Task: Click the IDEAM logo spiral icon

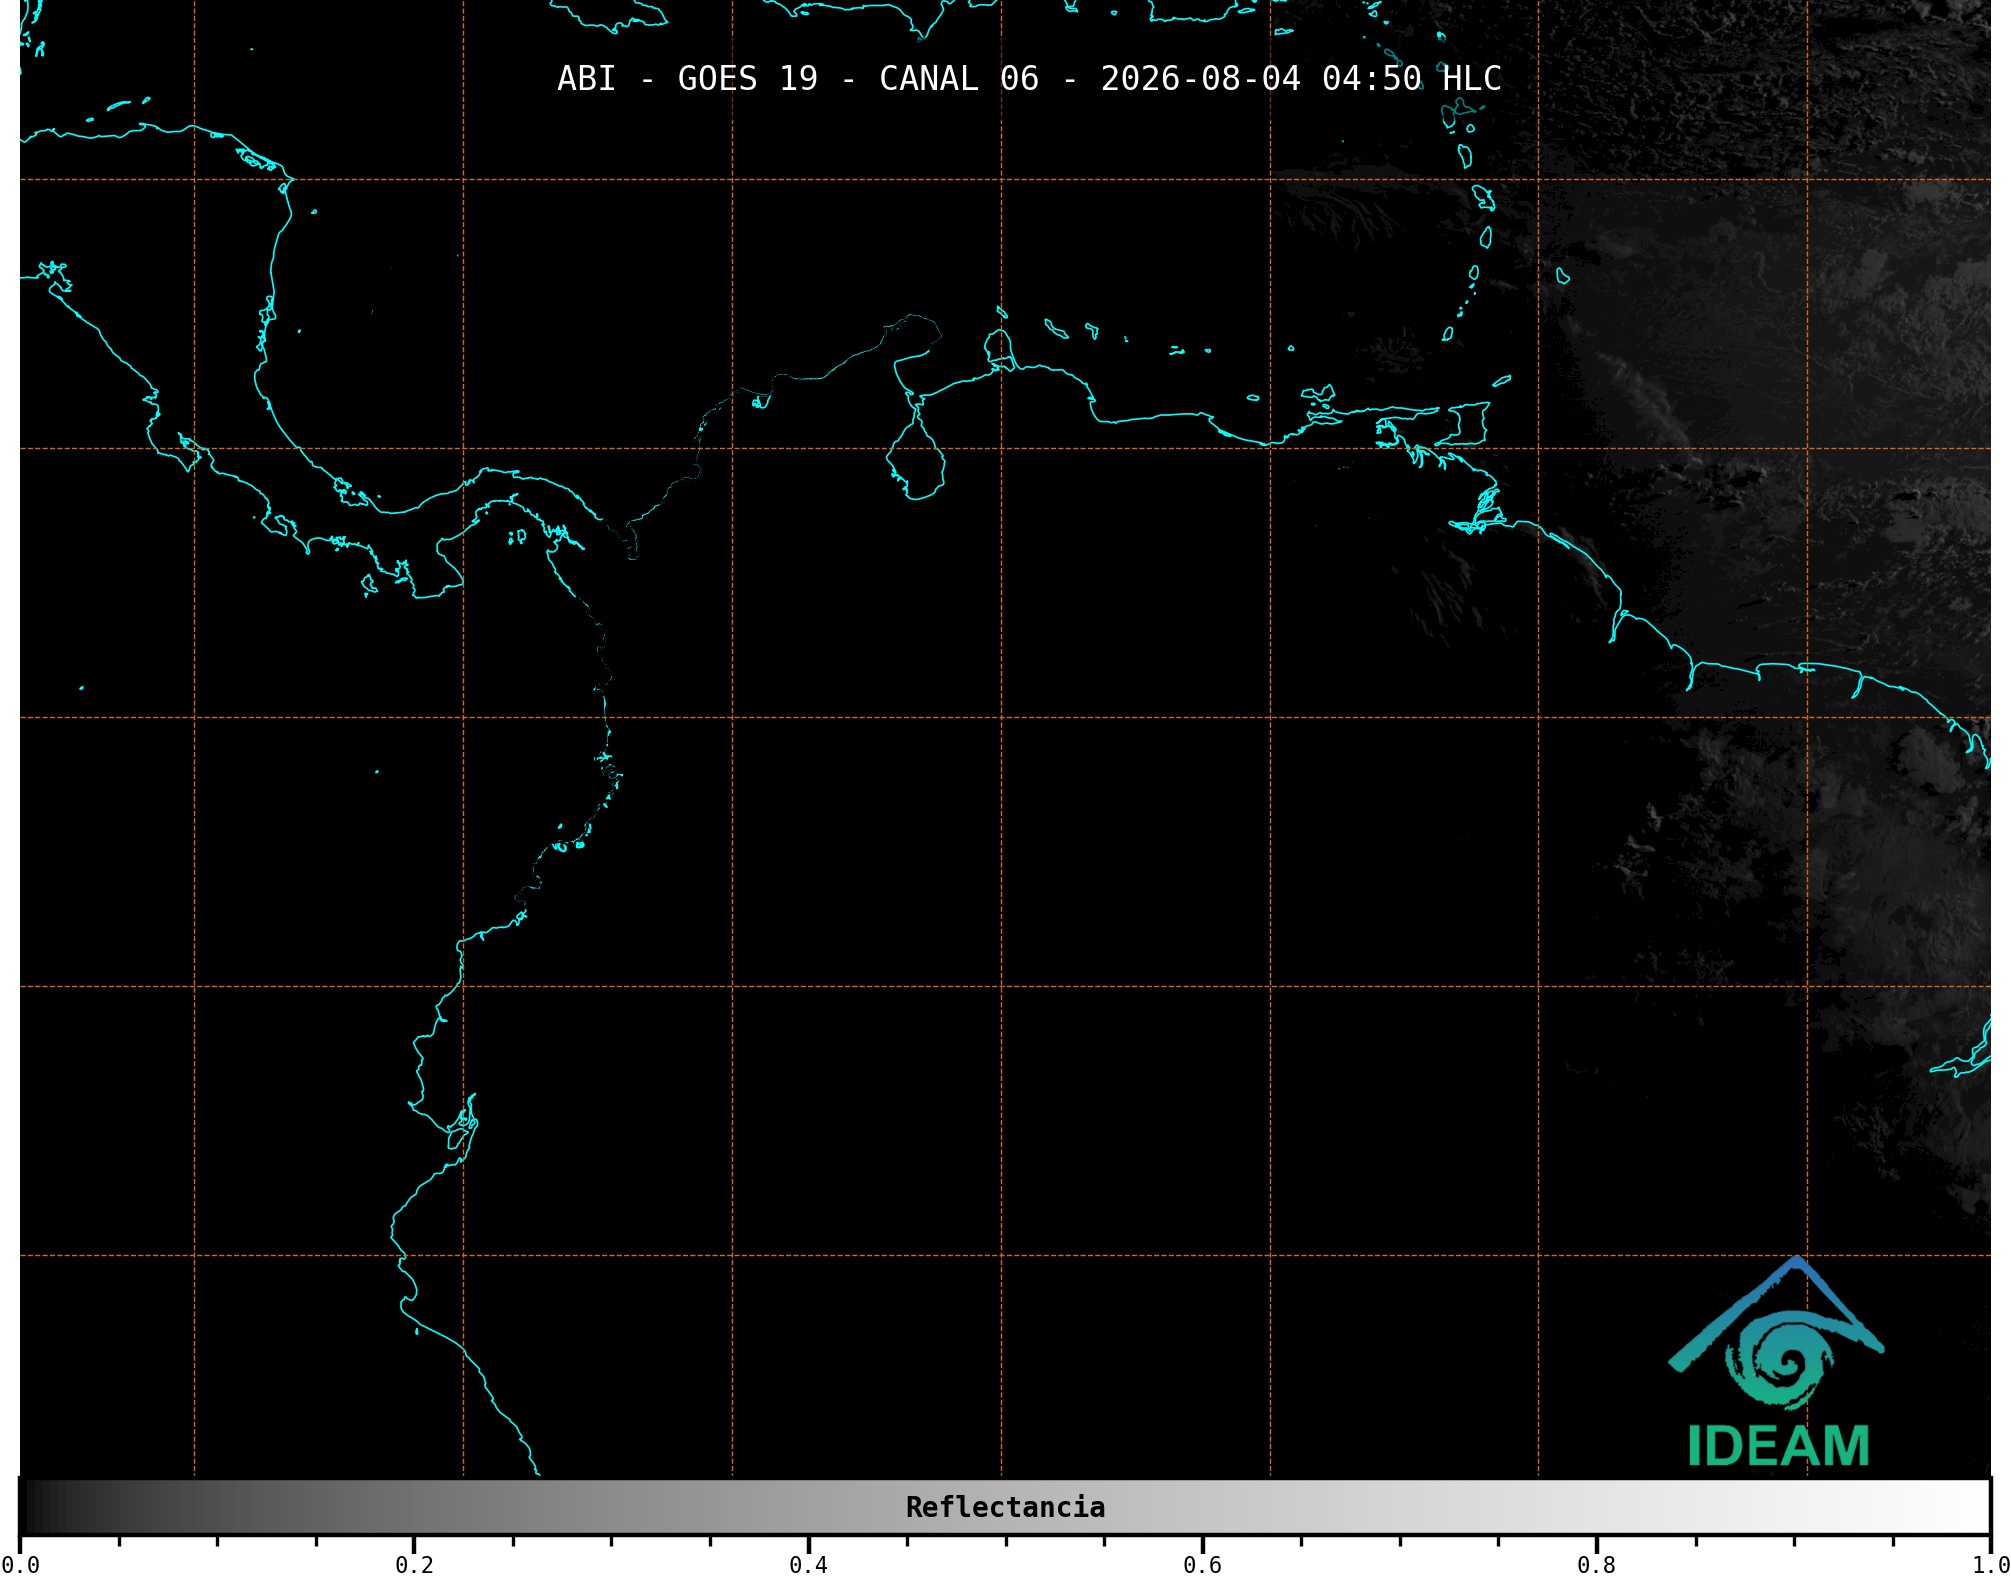Action: click(x=1780, y=1361)
